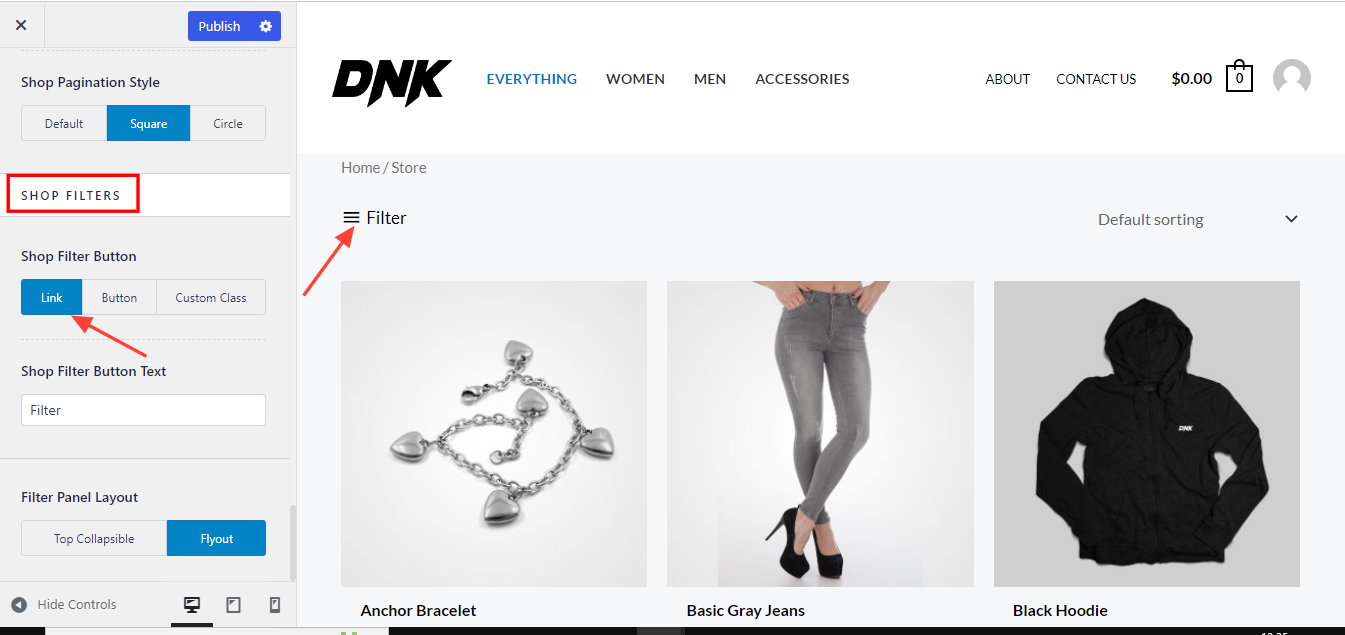The height and width of the screenshot is (635, 1345).
Task: Click the Shop Filter Button Text field
Action: pyautogui.click(x=143, y=410)
